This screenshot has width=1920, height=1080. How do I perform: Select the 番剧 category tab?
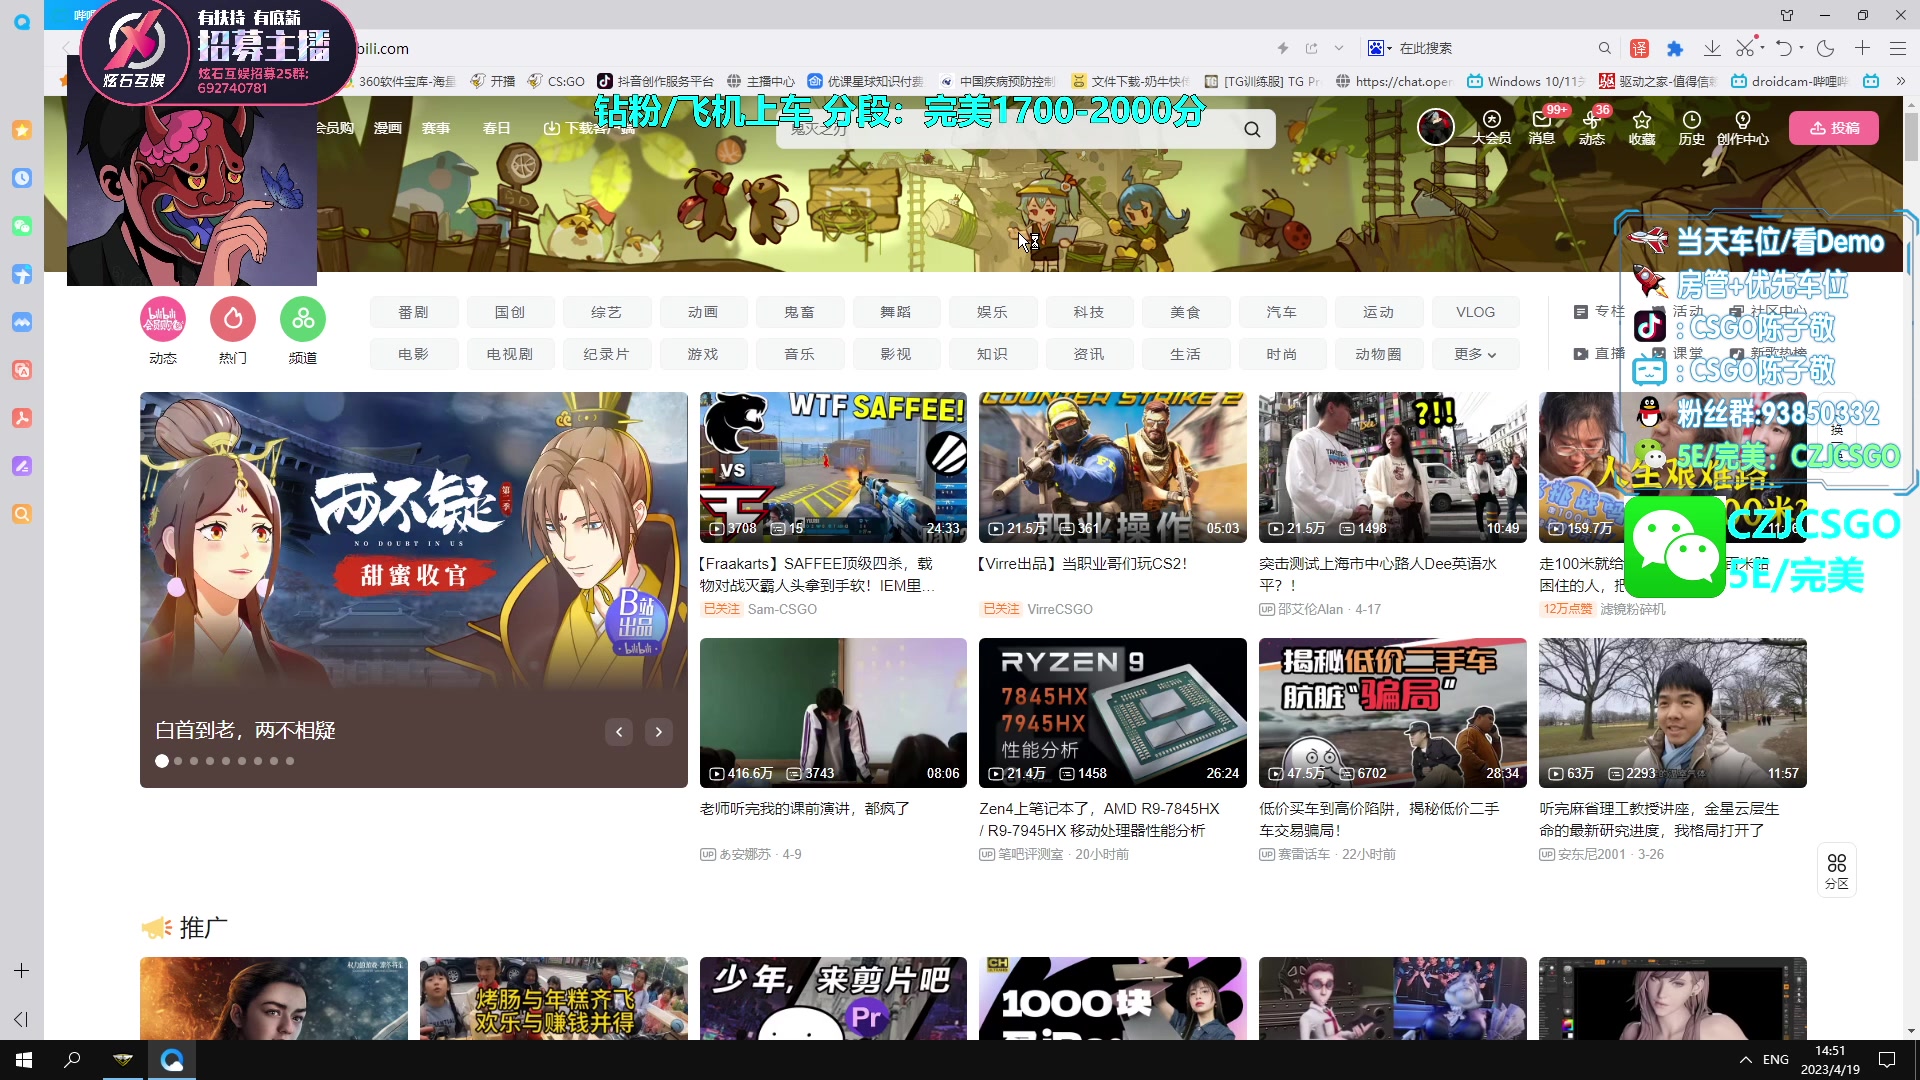[x=413, y=312]
